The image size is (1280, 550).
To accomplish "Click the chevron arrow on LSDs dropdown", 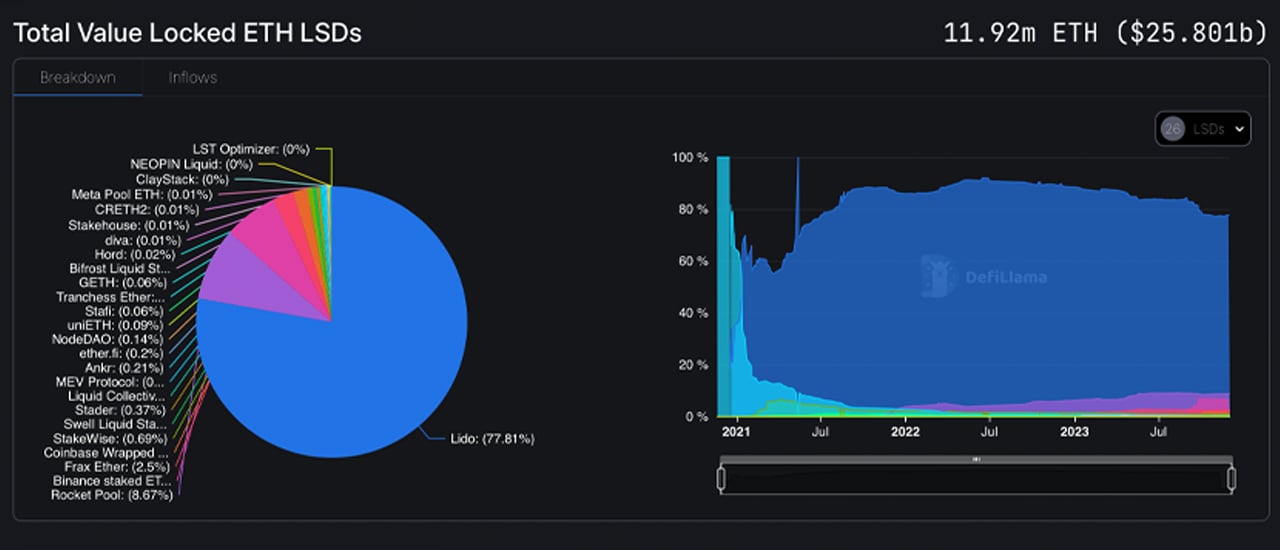I will (x=1240, y=129).
